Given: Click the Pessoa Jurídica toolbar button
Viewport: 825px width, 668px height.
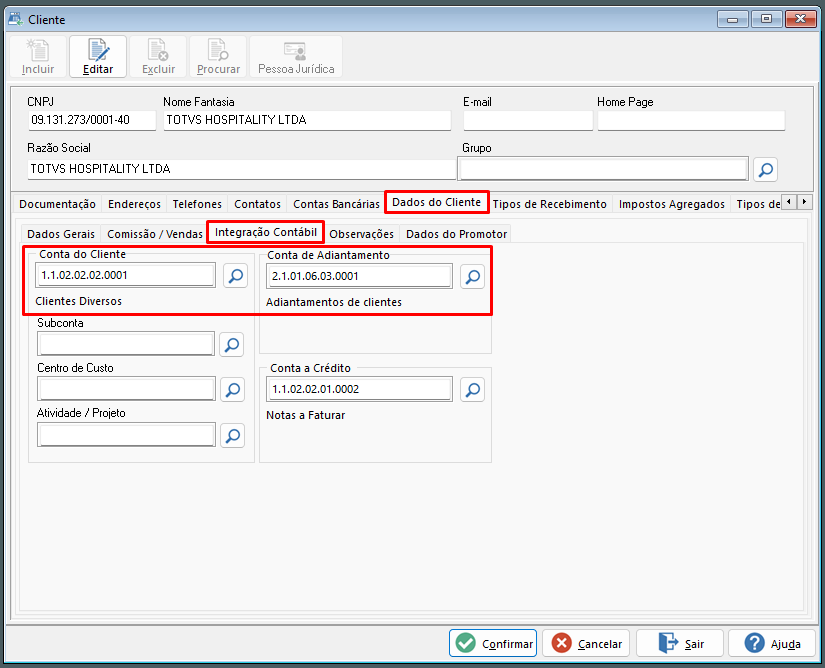Looking at the screenshot, I should coord(296,57).
